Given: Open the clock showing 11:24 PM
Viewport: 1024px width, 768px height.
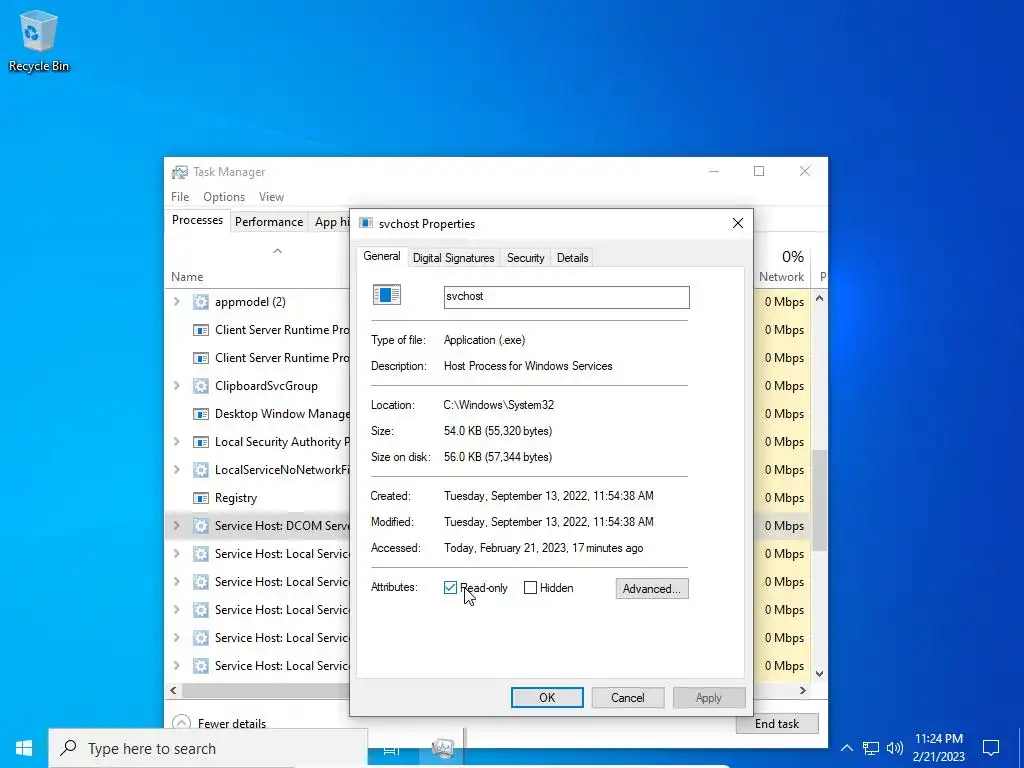Looking at the screenshot, I should coord(938,748).
